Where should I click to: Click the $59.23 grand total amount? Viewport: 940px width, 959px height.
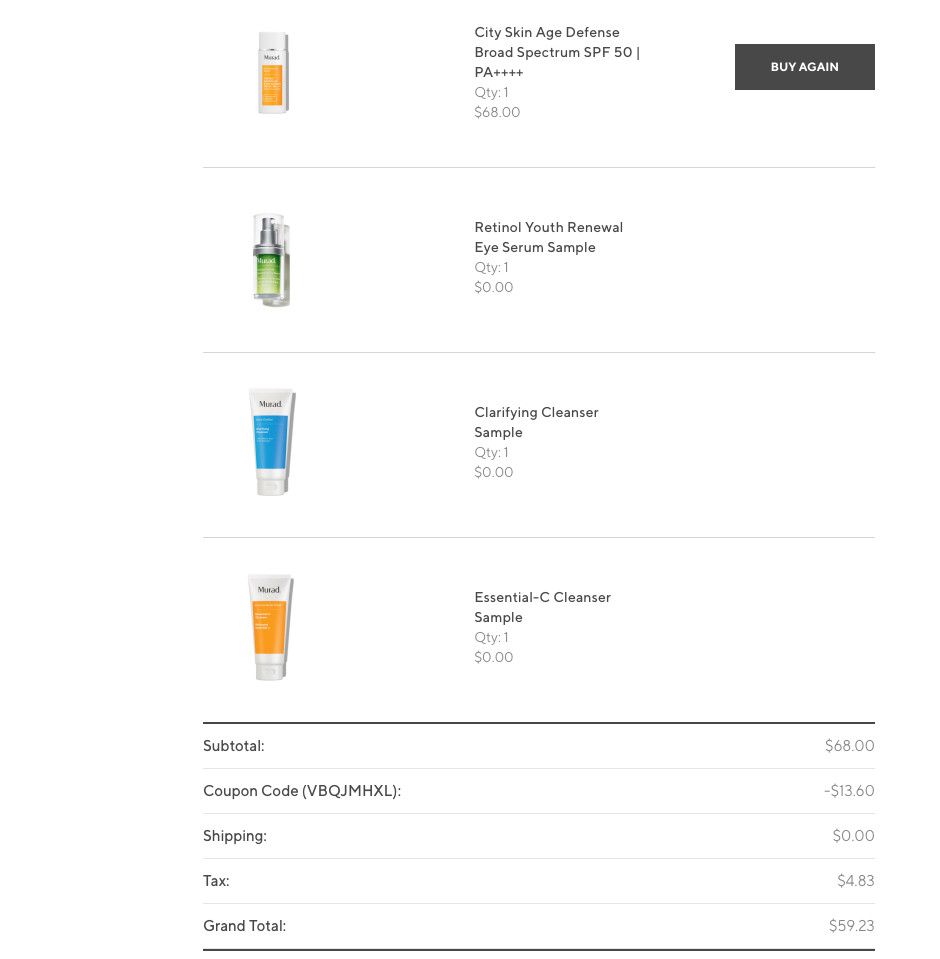851,925
